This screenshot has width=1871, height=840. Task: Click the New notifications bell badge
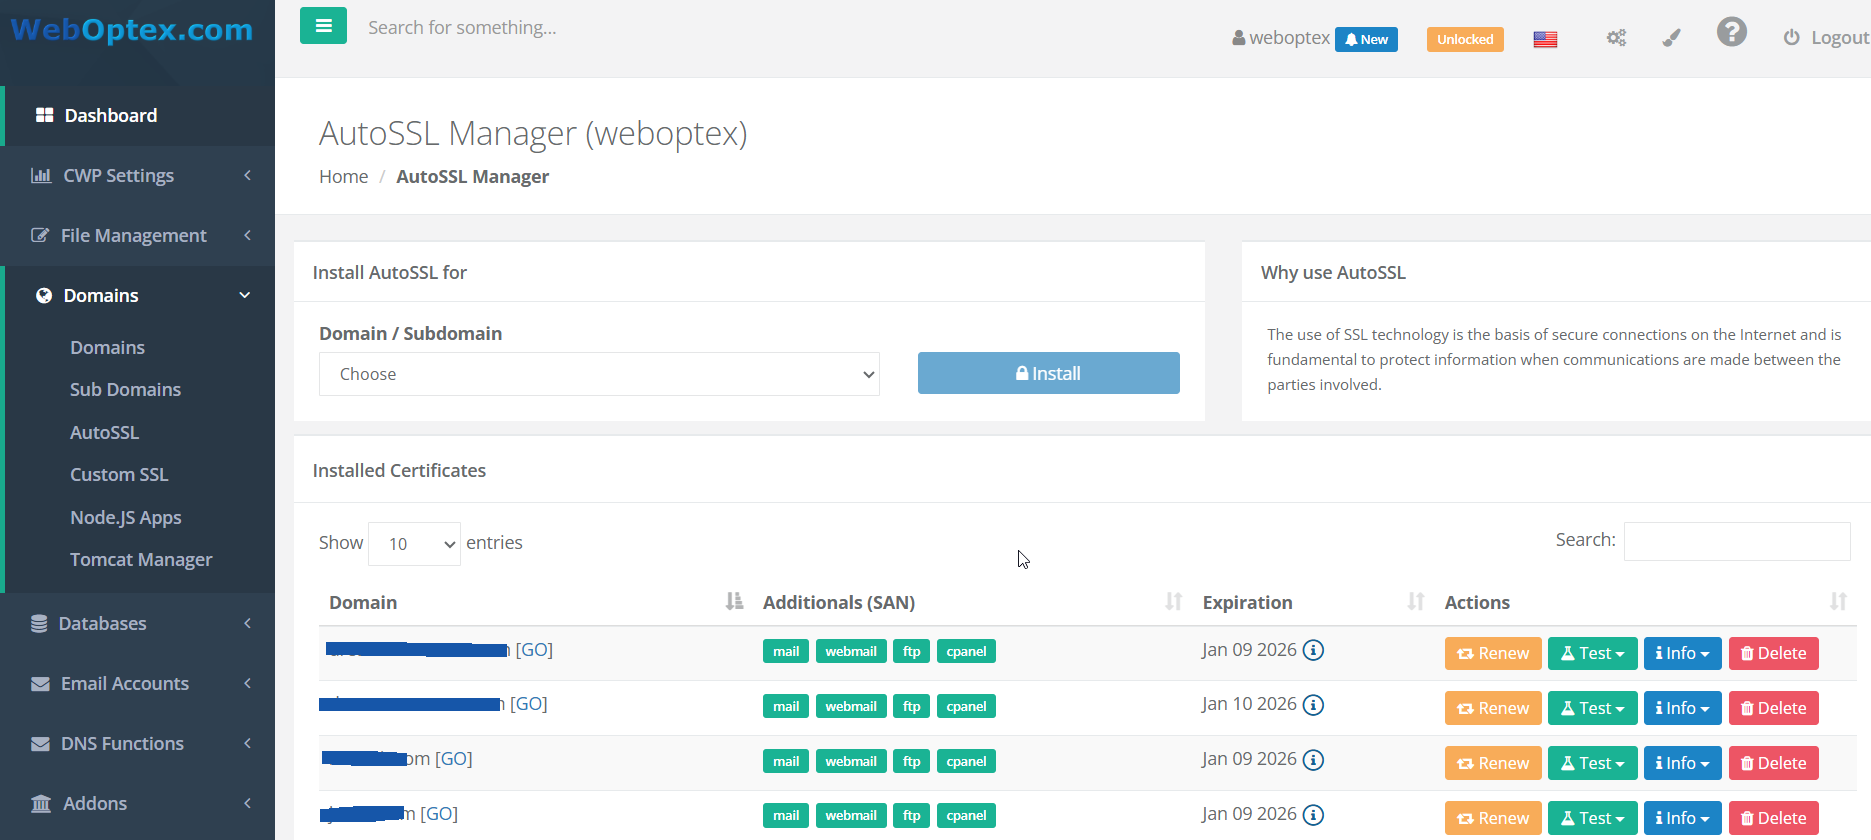coord(1366,39)
